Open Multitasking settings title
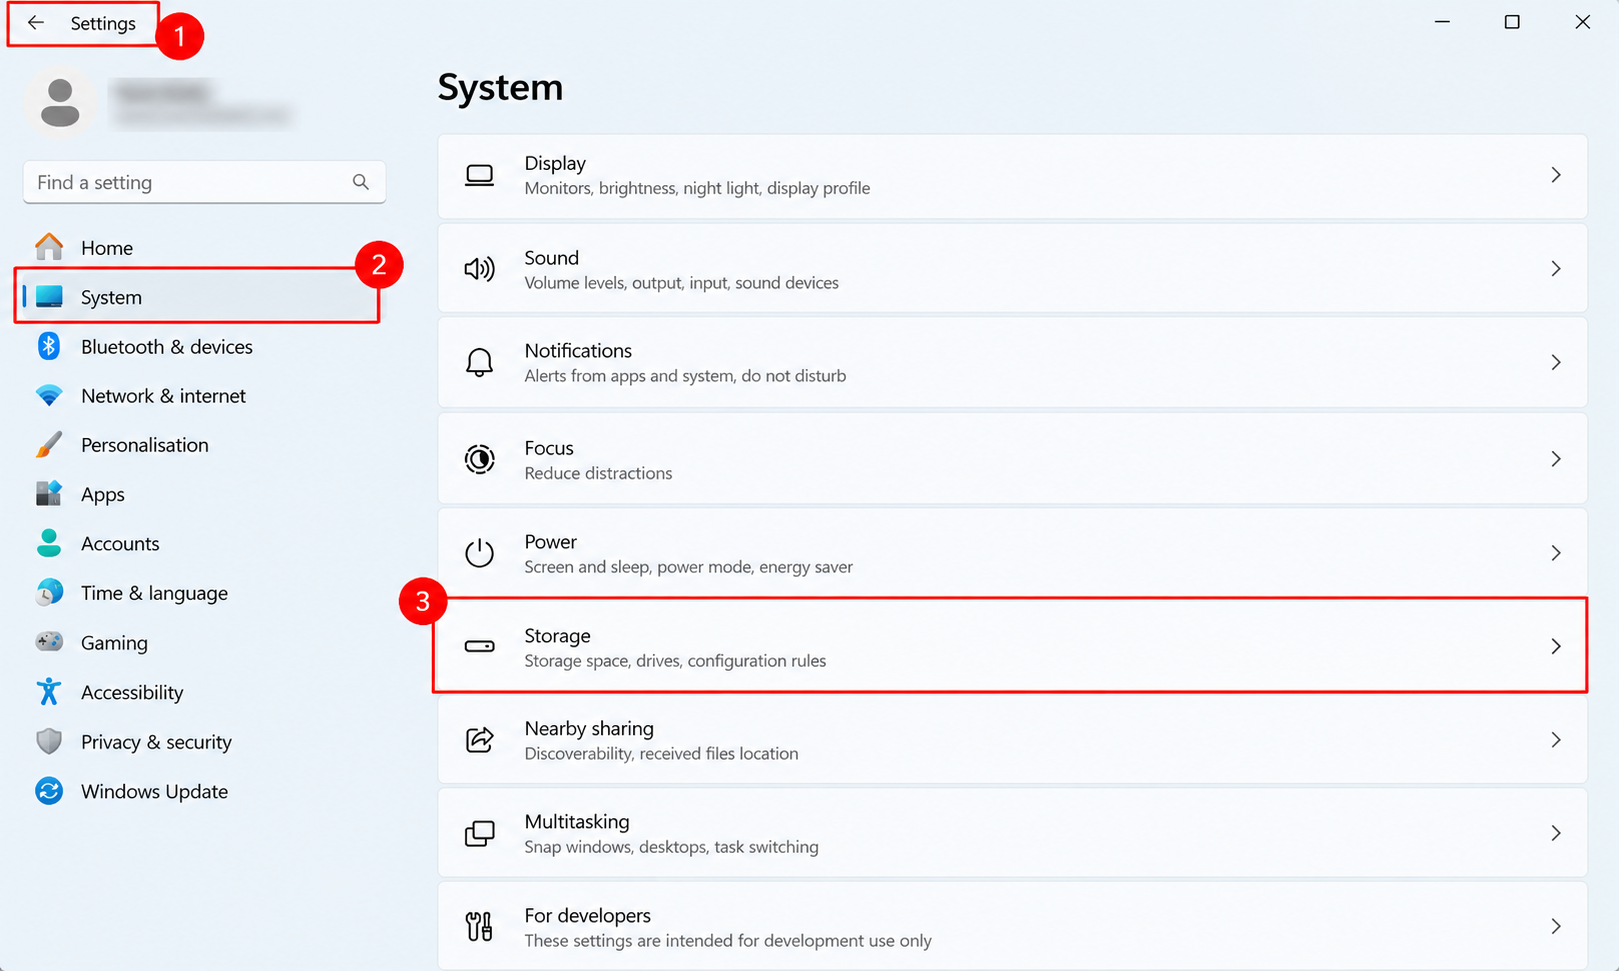1619x971 pixels. pos(577,821)
